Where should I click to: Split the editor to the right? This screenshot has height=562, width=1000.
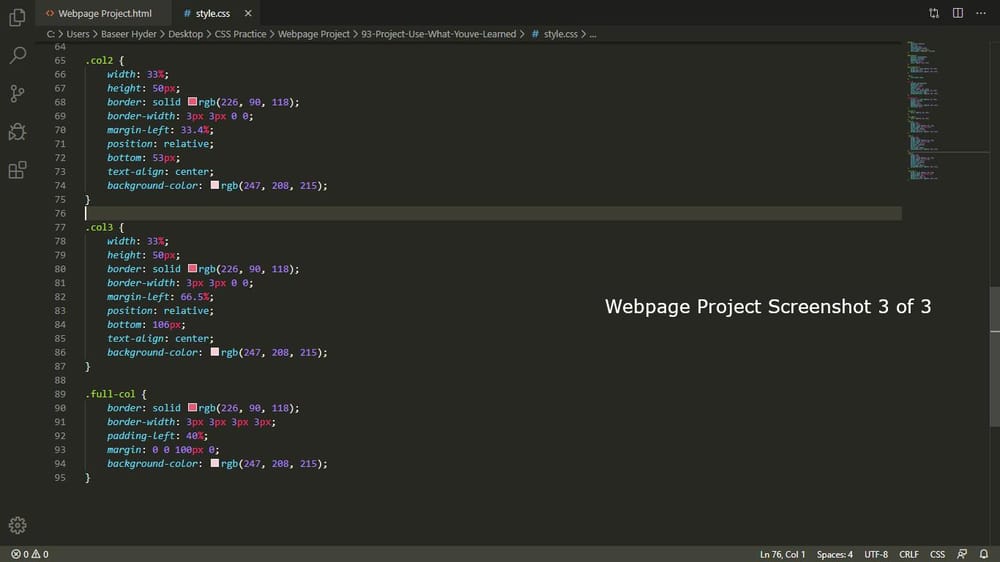[958, 13]
